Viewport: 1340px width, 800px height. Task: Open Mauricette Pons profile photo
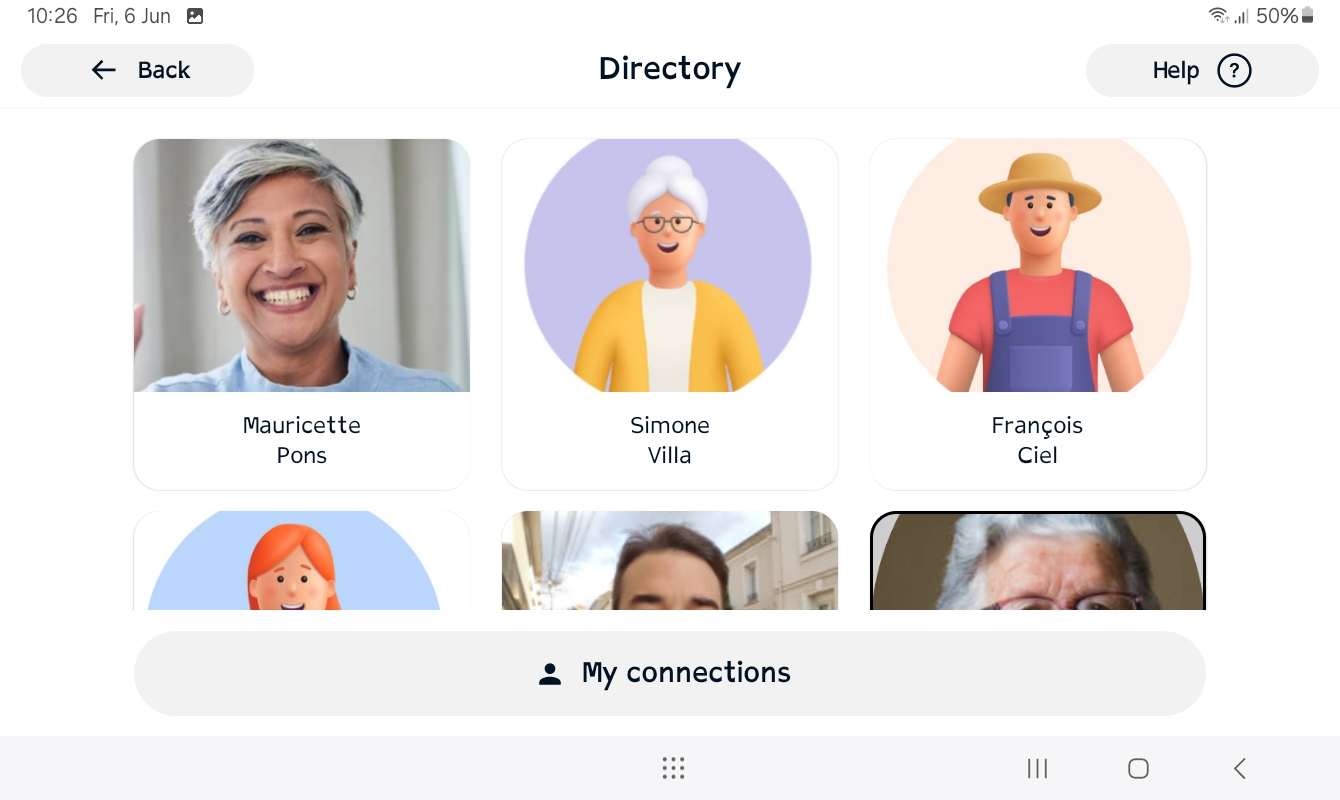click(x=302, y=265)
